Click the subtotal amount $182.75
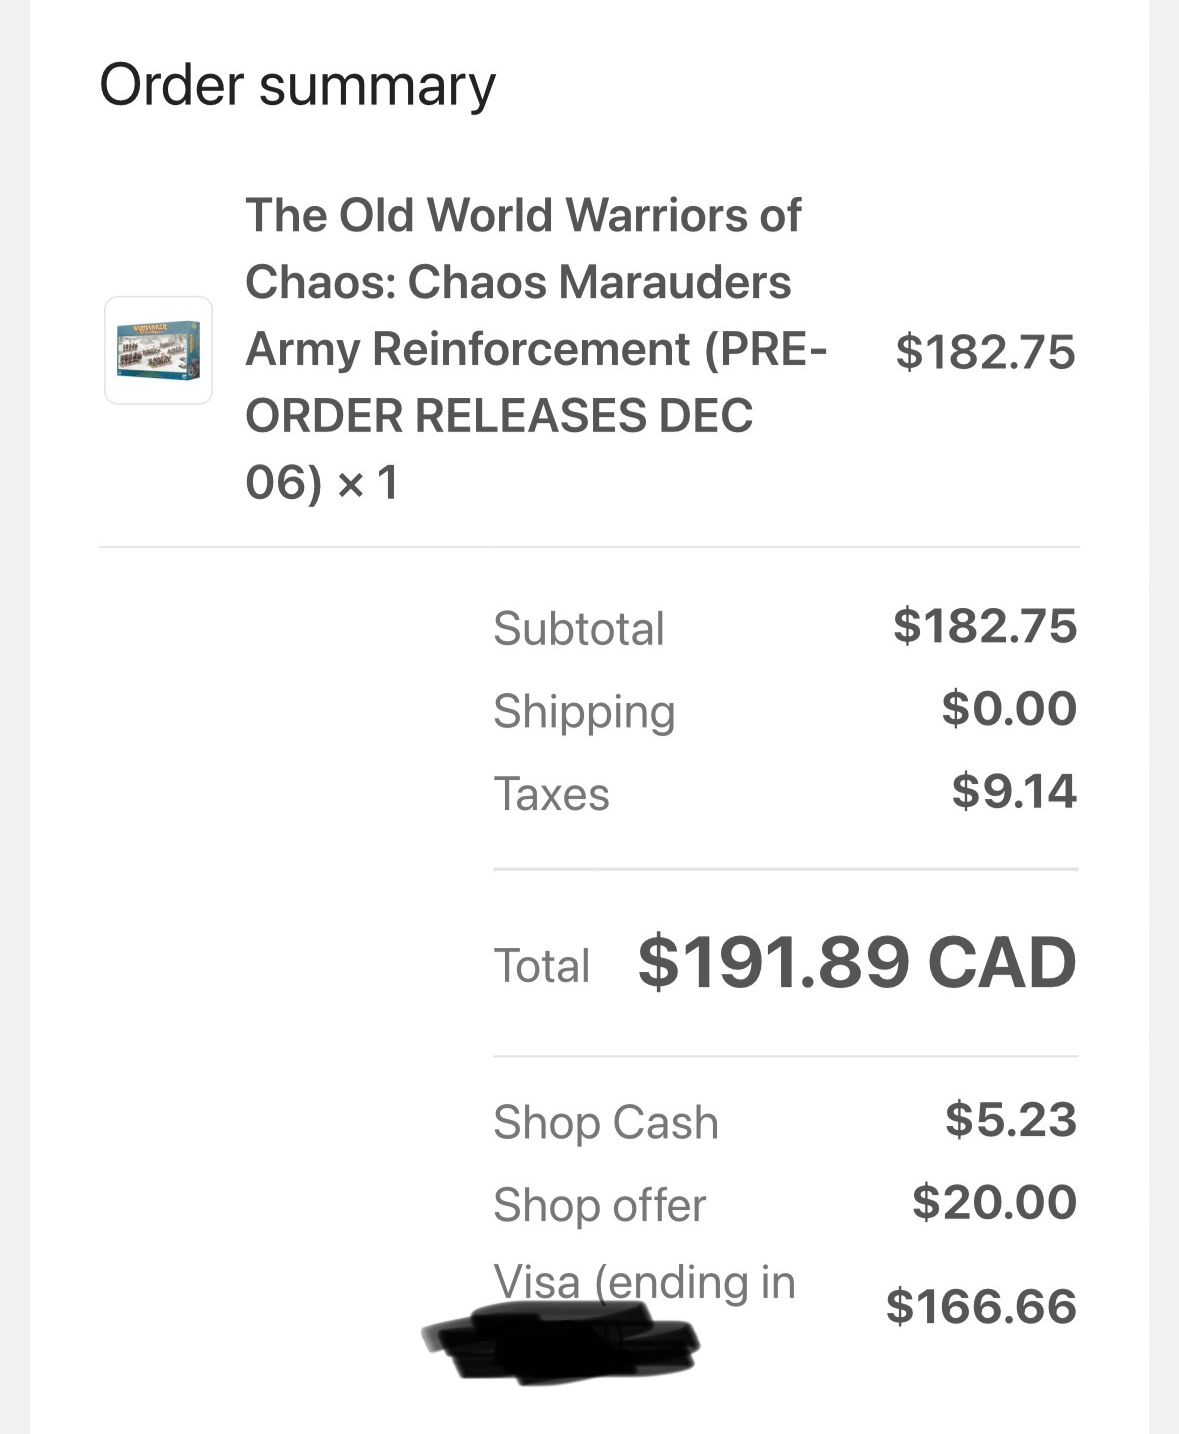The width and height of the screenshot is (1179, 1434). tap(985, 626)
